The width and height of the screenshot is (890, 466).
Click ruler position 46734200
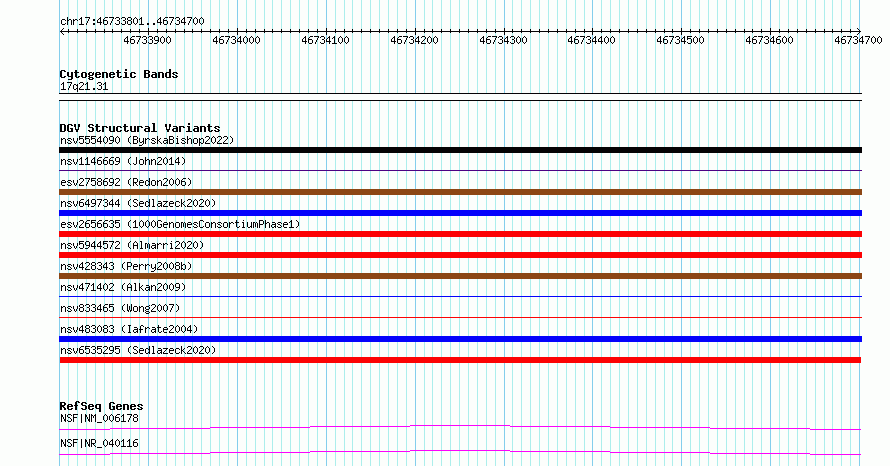pos(414,40)
